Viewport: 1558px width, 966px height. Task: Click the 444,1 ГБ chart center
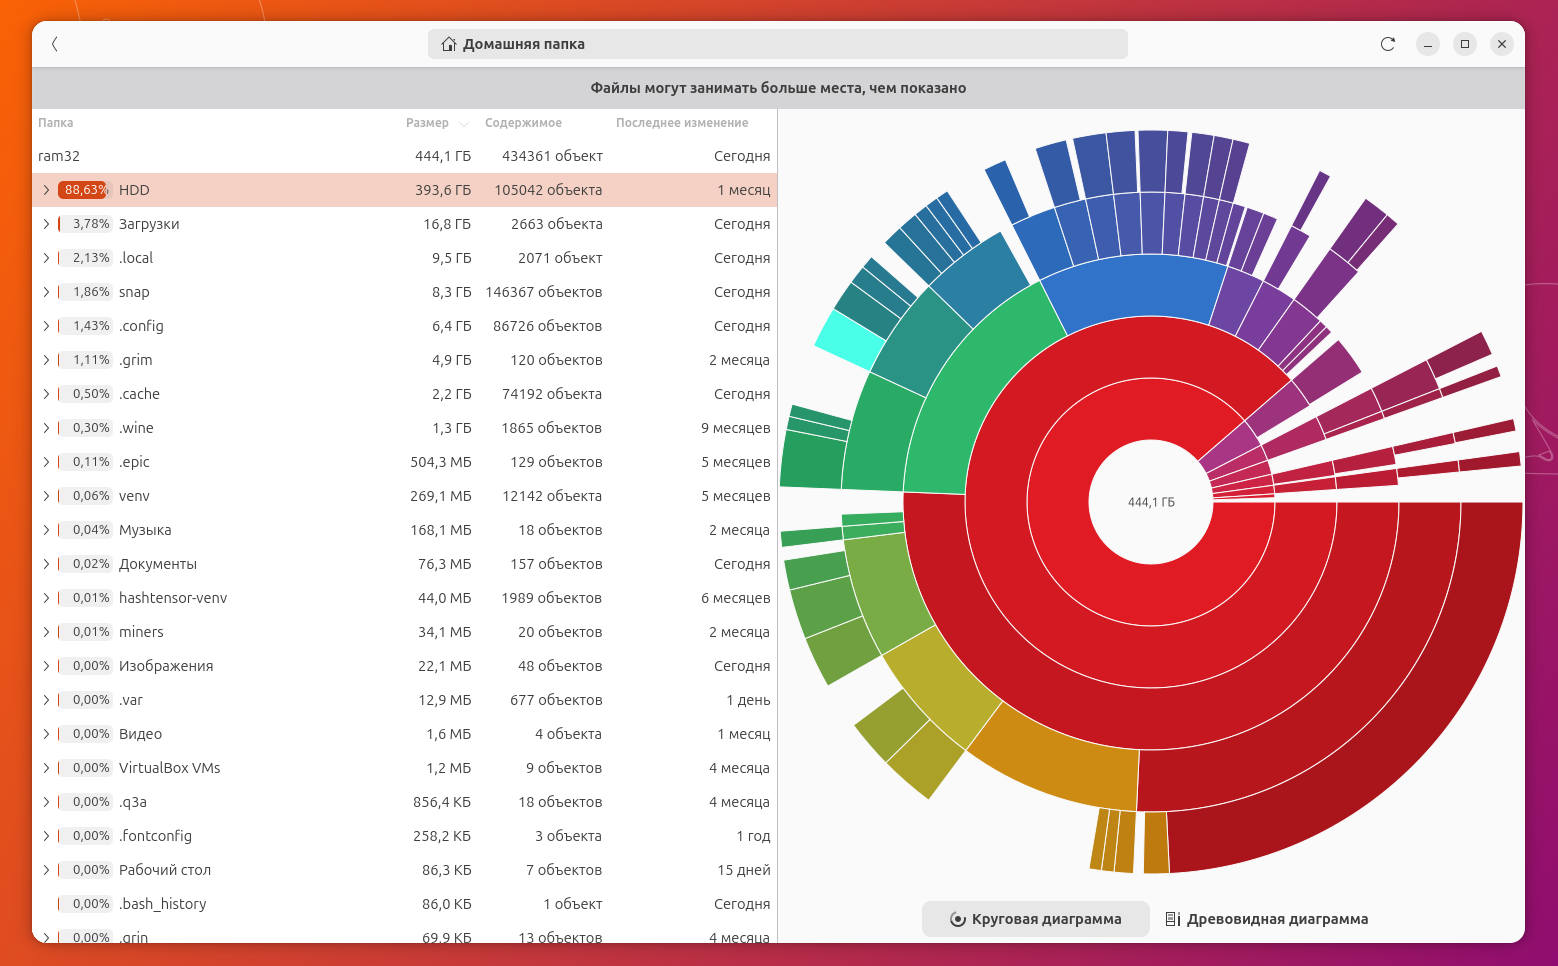click(x=1151, y=502)
